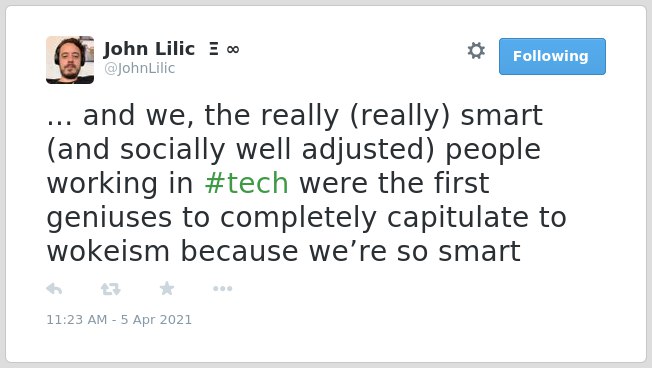The height and width of the screenshot is (368, 652).
Task: Open the gear settings dropdown
Action: [476, 51]
